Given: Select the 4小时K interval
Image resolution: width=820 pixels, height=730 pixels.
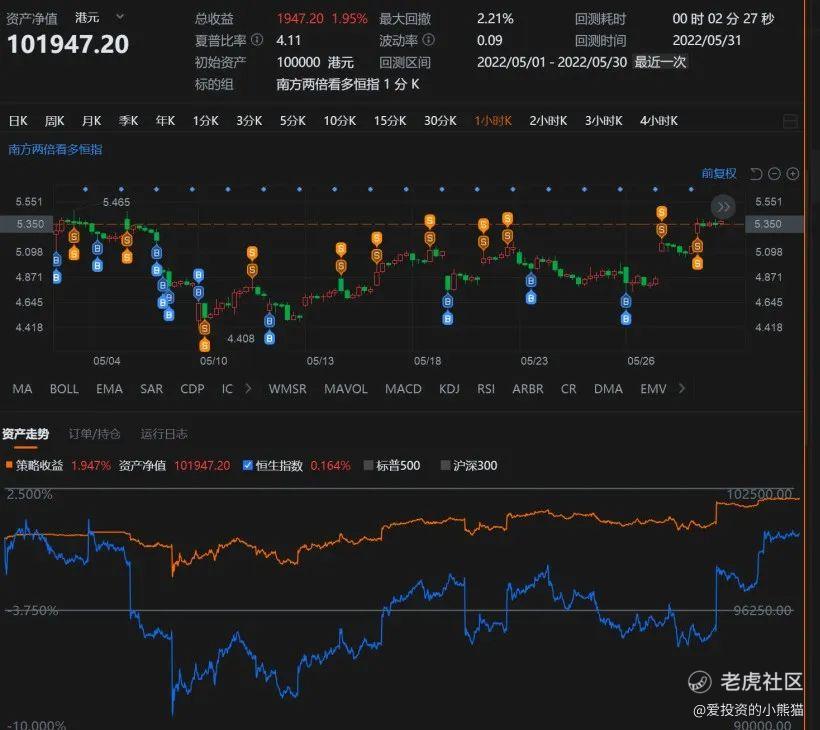Looking at the screenshot, I should pos(659,121).
